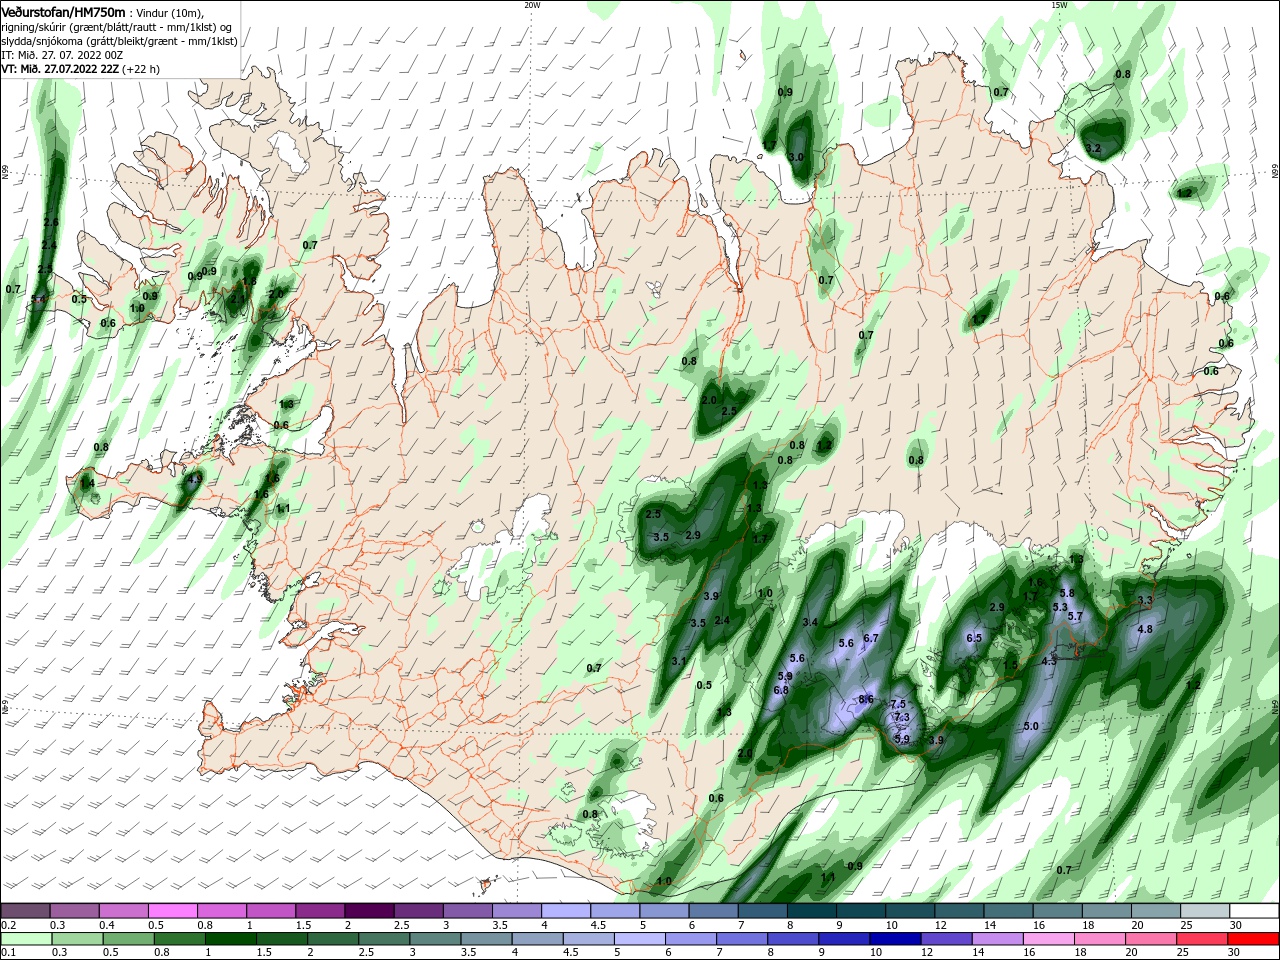
Task: Click the 5.0 precipitation value offshore
Action: click(x=1031, y=726)
